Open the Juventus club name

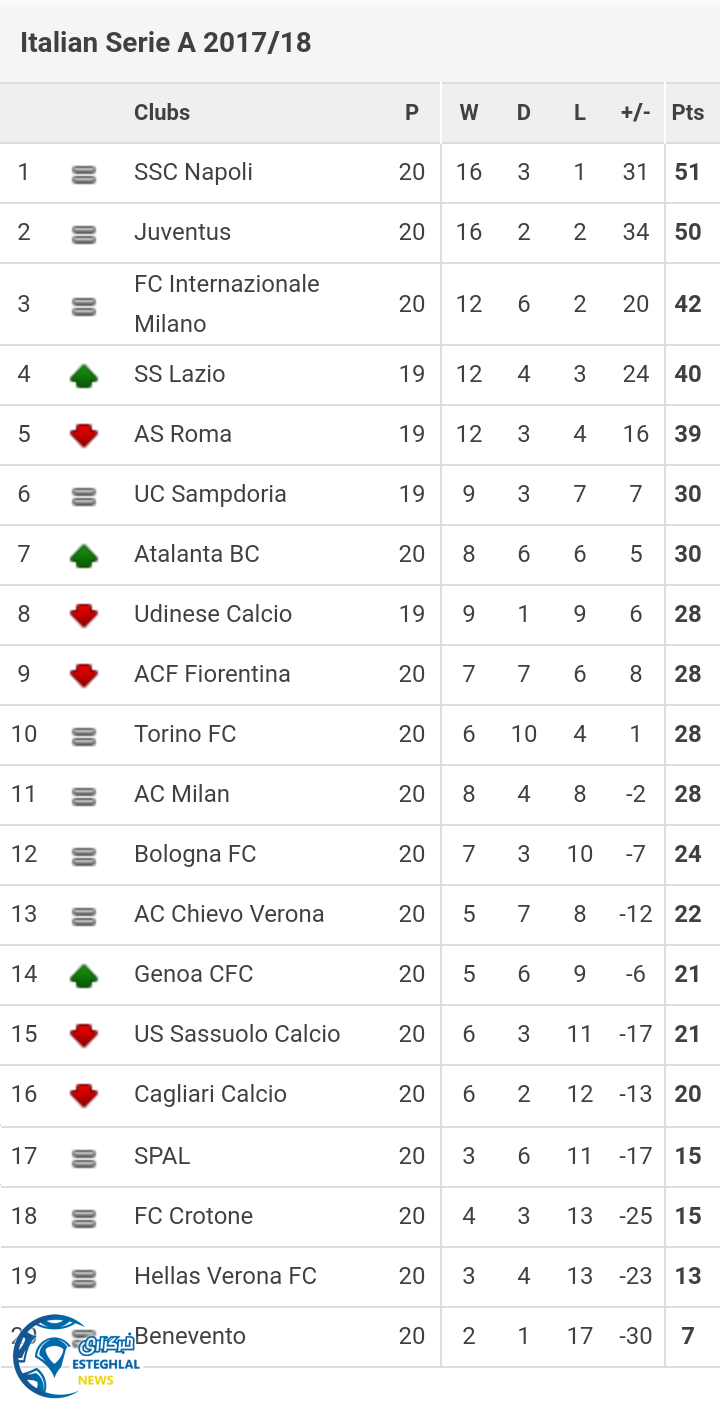182,232
